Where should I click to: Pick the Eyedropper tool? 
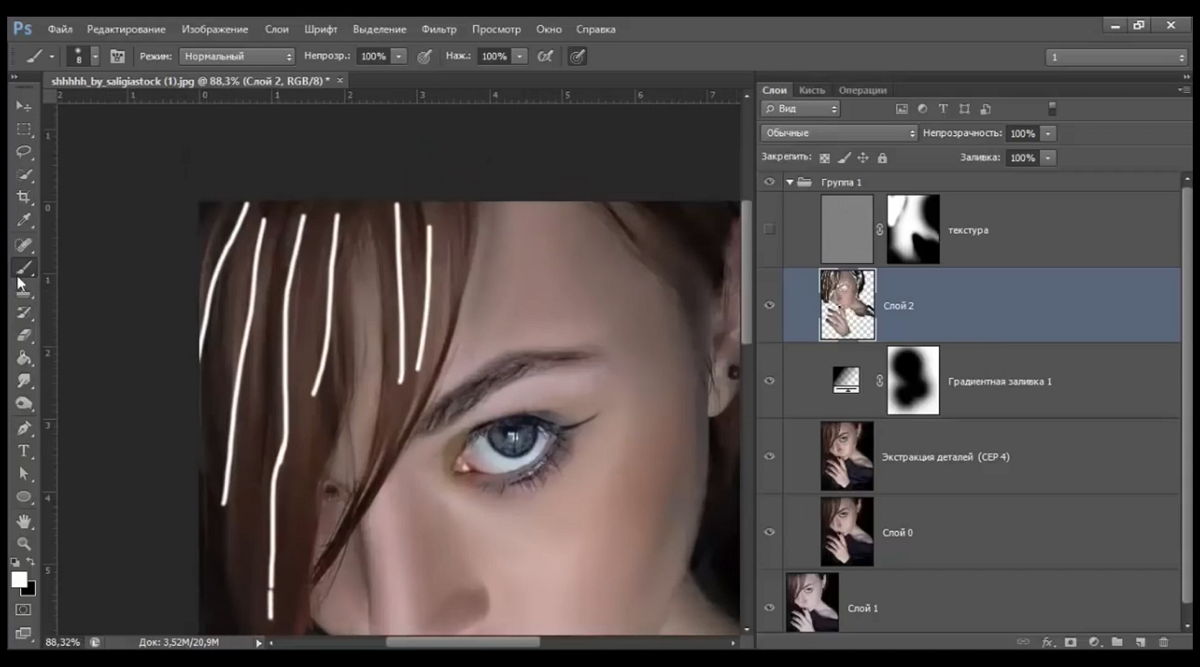(24, 221)
